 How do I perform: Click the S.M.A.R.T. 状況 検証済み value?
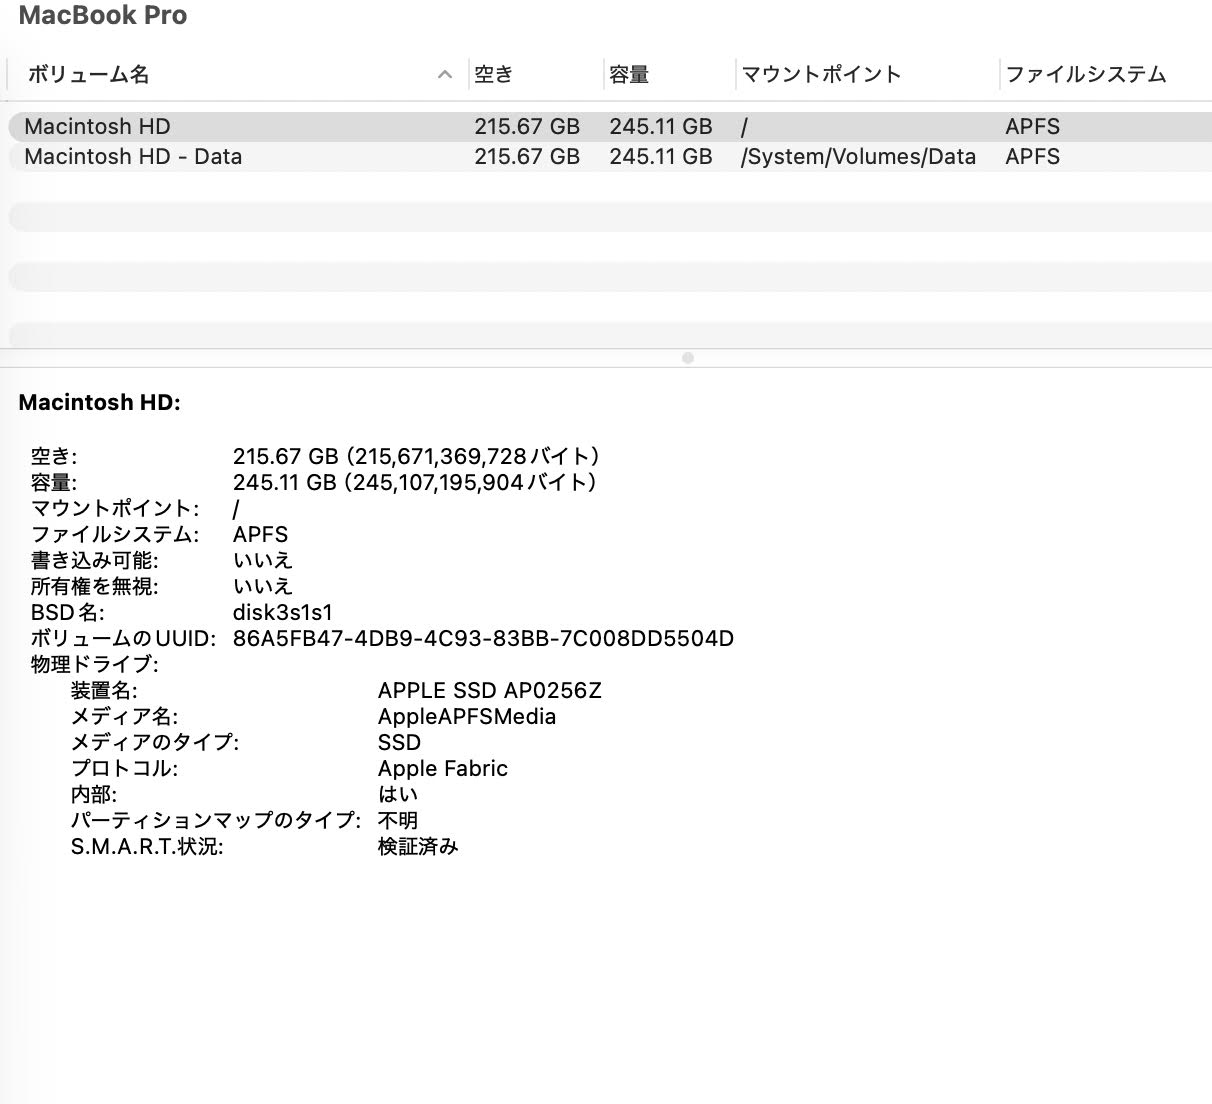419,845
